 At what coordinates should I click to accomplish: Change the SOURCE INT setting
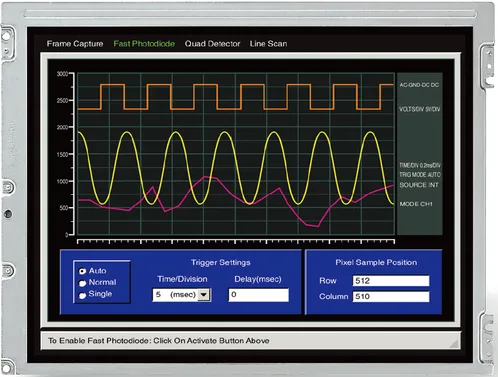click(x=419, y=185)
